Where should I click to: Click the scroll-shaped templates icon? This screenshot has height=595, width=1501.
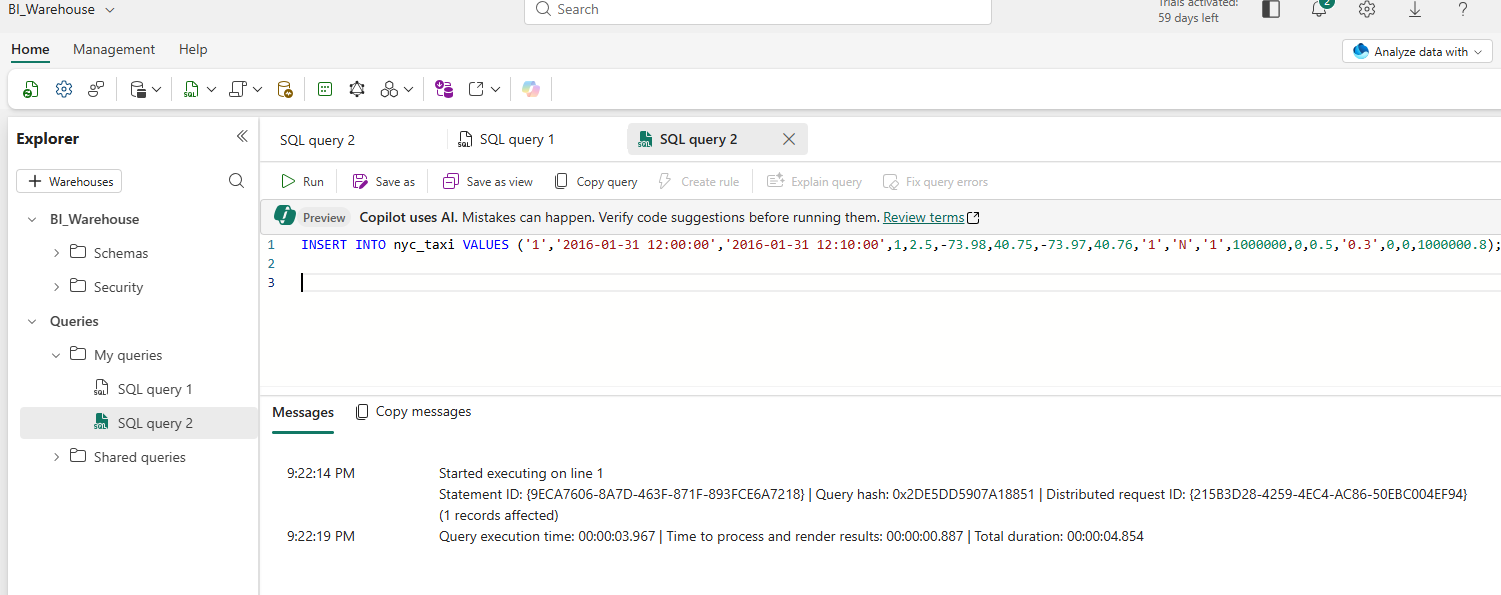pyautogui.click(x=237, y=89)
